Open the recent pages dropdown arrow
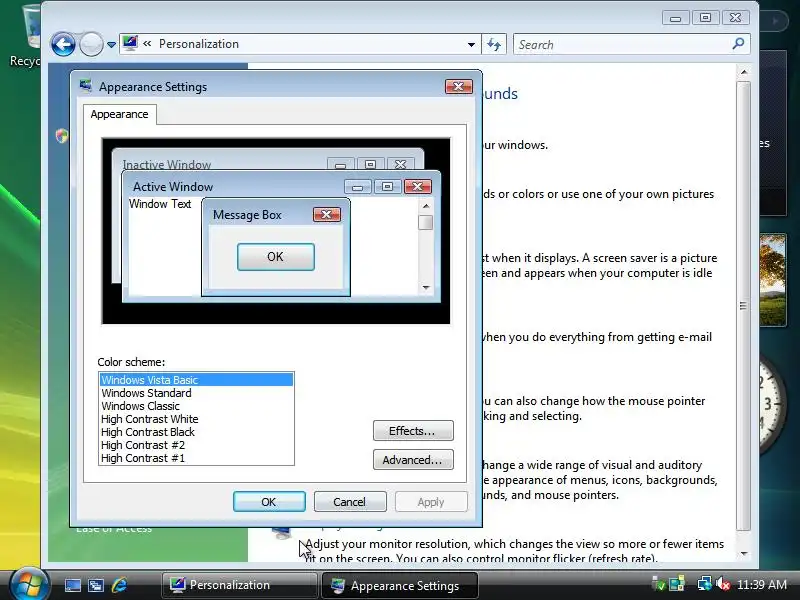This screenshot has height=600, width=800. click(x=111, y=45)
